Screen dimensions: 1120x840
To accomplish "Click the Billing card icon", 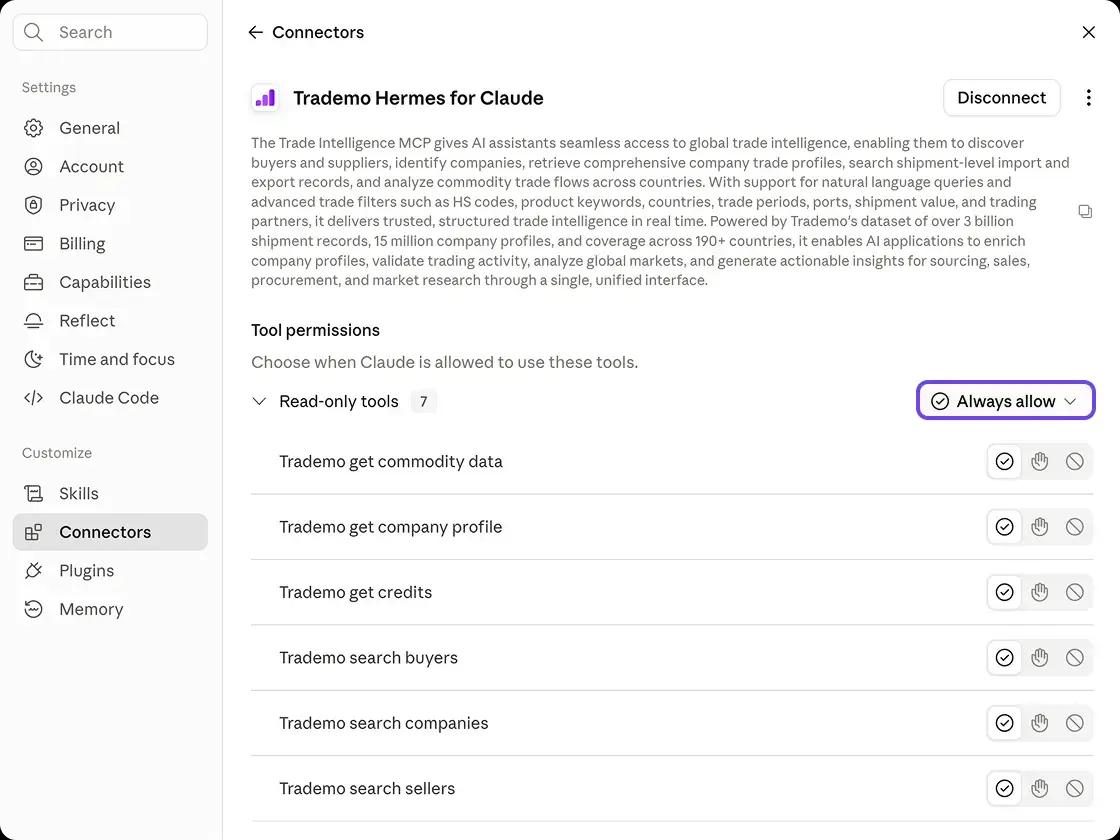I will [34, 244].
